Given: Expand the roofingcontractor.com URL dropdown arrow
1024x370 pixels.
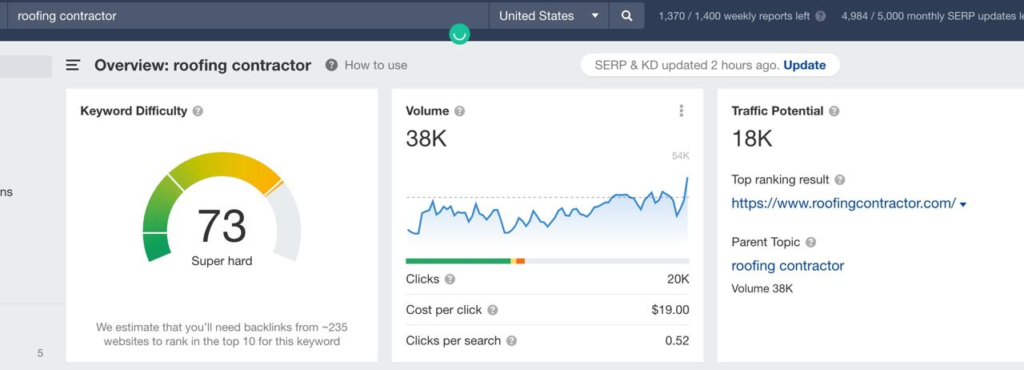Looking at the screenshot, I should coord(963,204).
